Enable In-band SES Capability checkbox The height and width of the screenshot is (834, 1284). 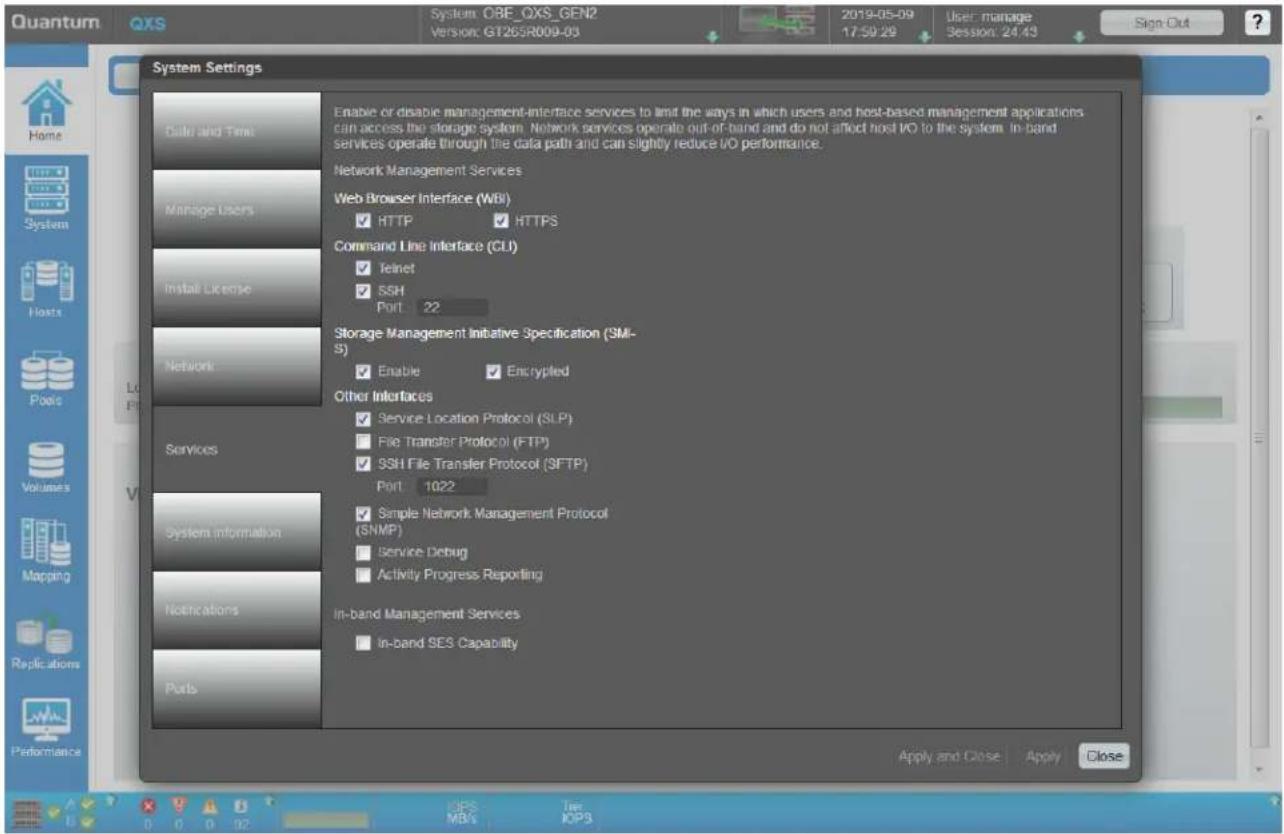click(364, 644)
